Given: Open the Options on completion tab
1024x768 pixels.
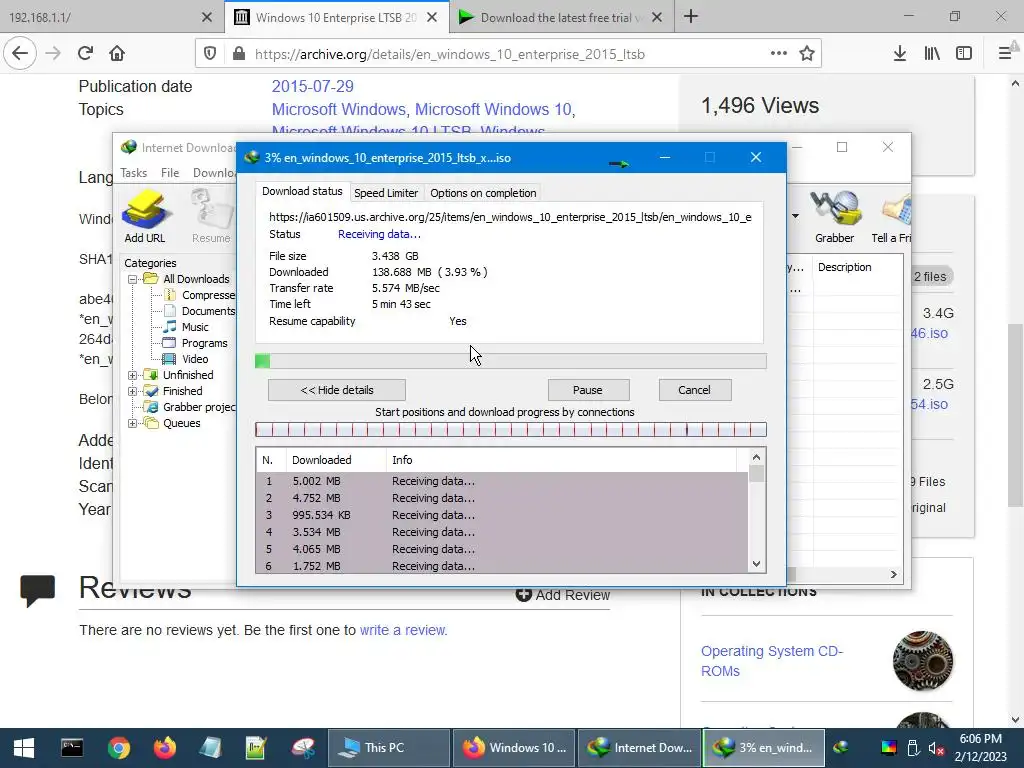Looking at the screenshot, I should point(483,193).
